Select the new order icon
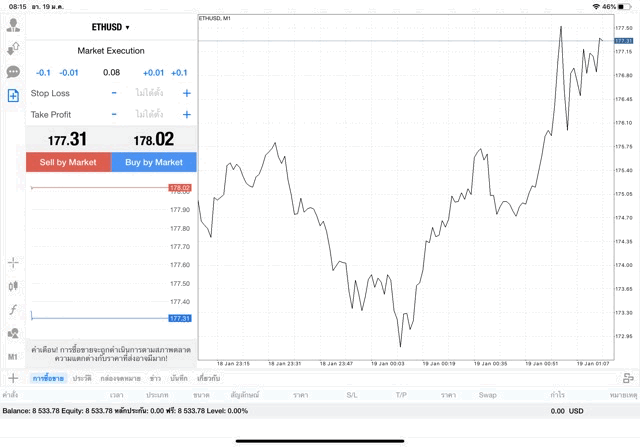 point(13,96)
